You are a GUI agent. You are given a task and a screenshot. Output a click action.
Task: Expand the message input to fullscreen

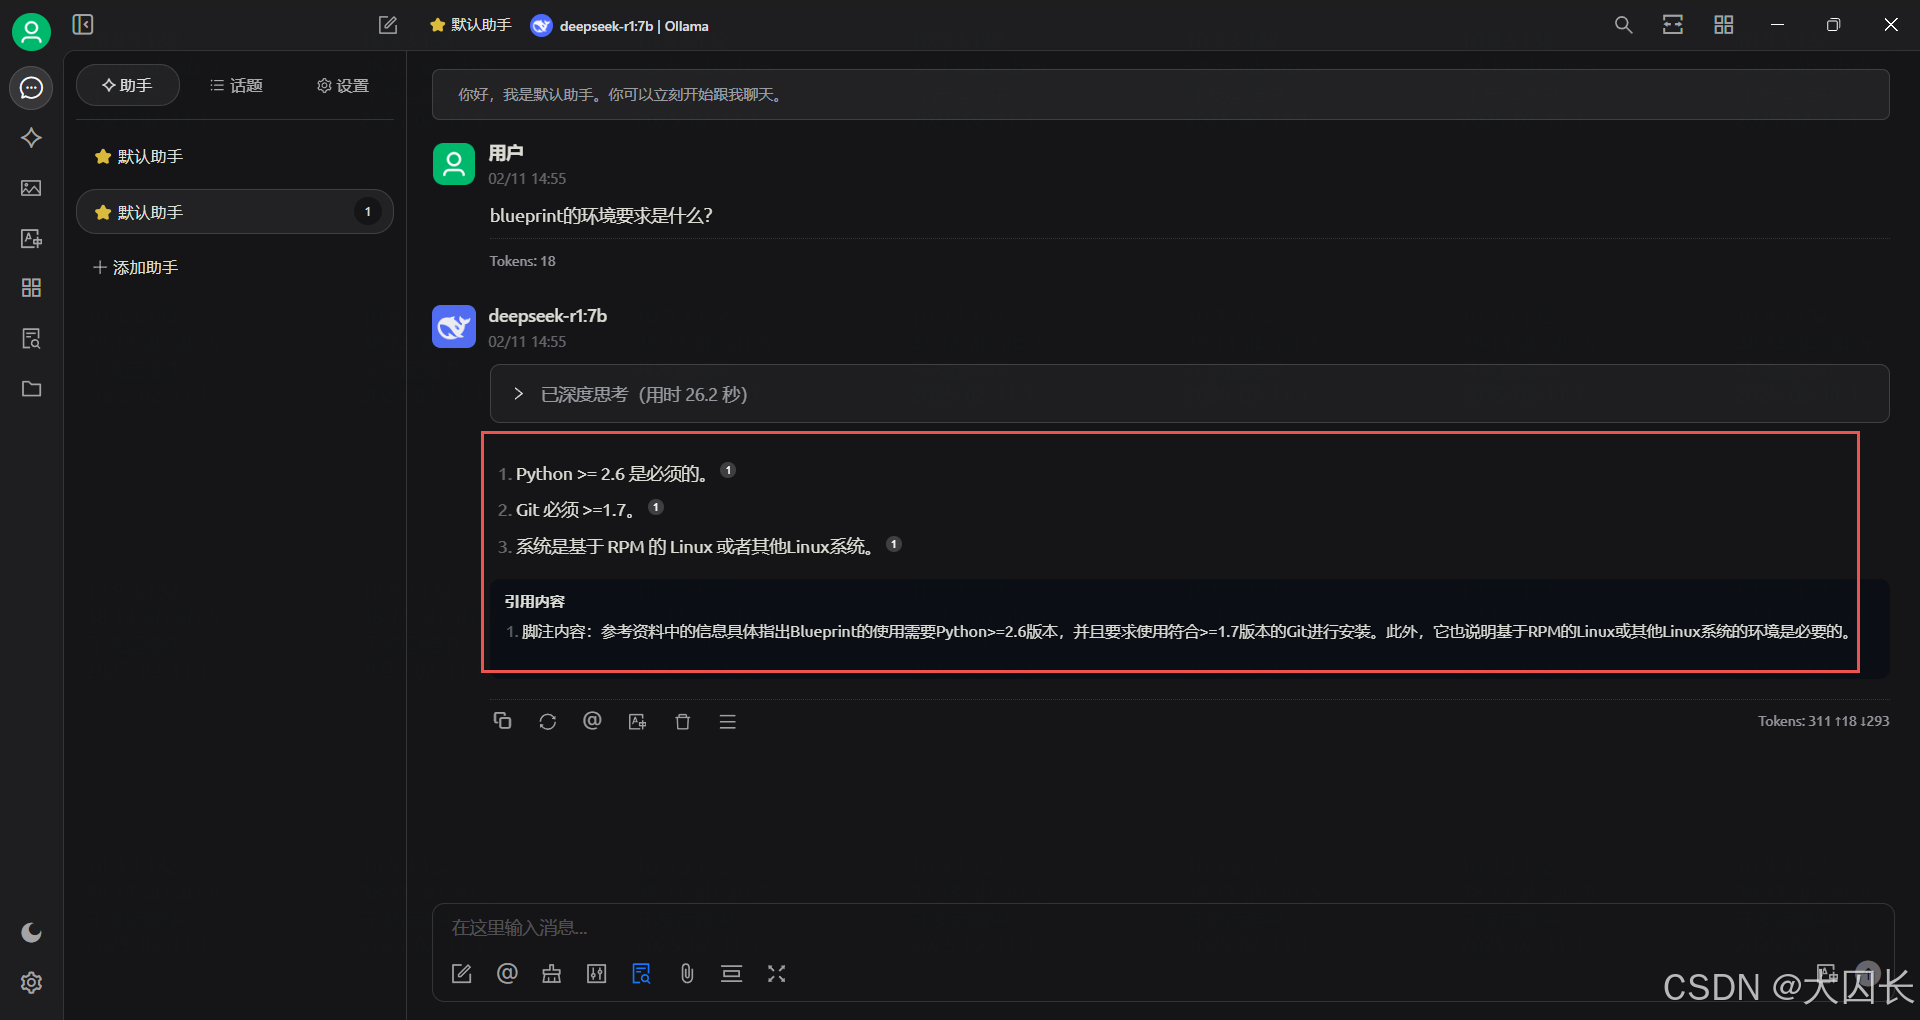[x=777, y=973]
